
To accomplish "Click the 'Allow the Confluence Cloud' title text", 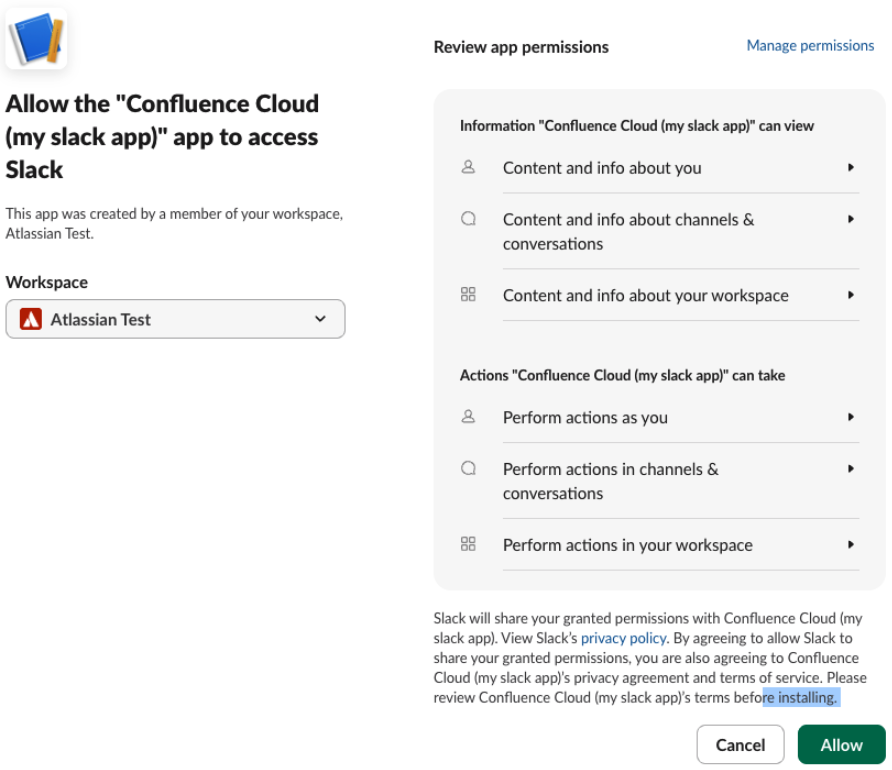I will (x=162, y=136).
